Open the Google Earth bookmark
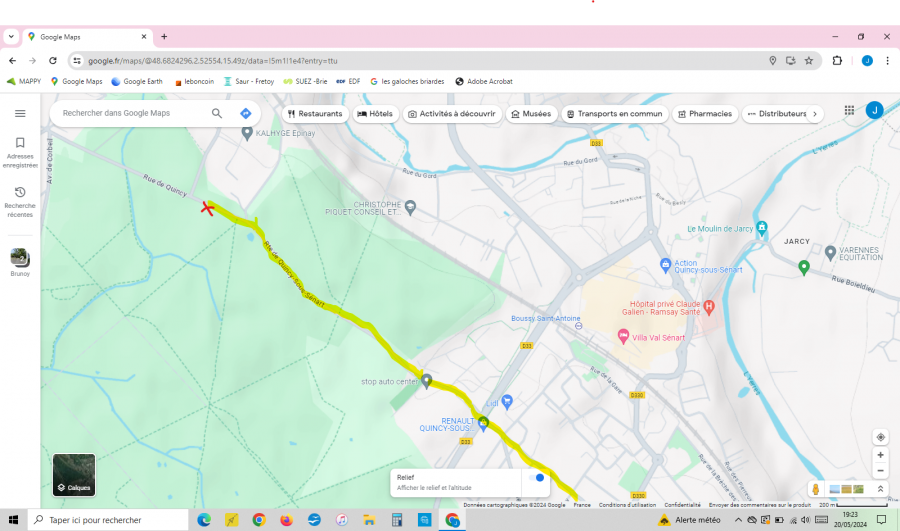900x531 pixels. [x=137, y=82]
